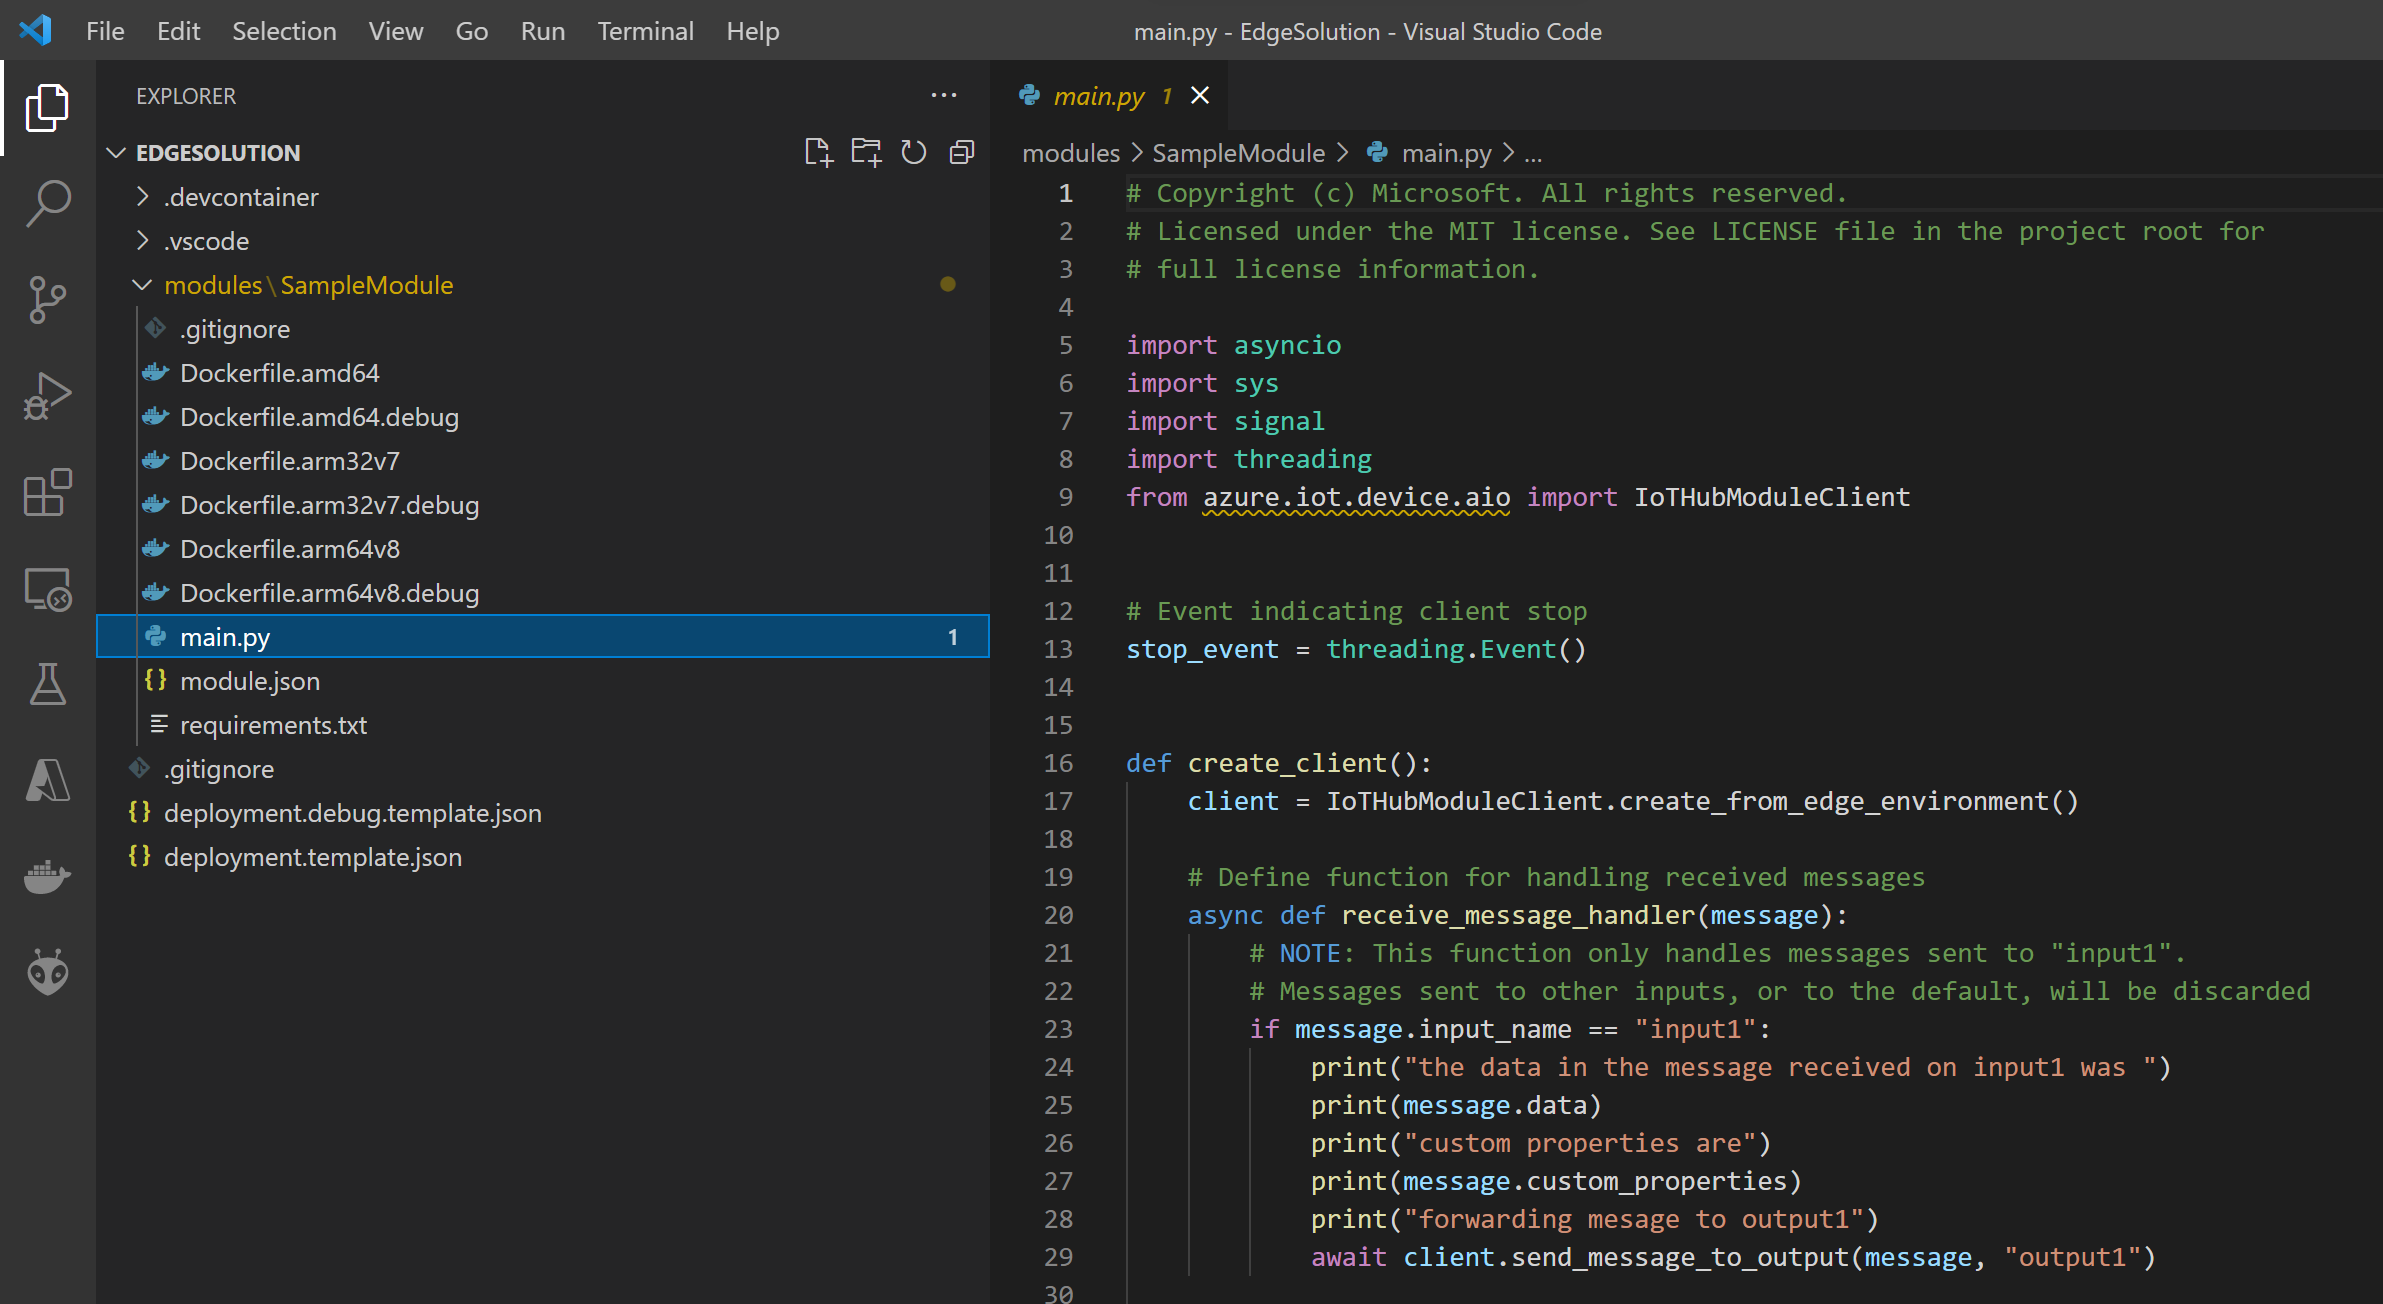
Task: Collapse all folders in Explorer
Action: 962,152
